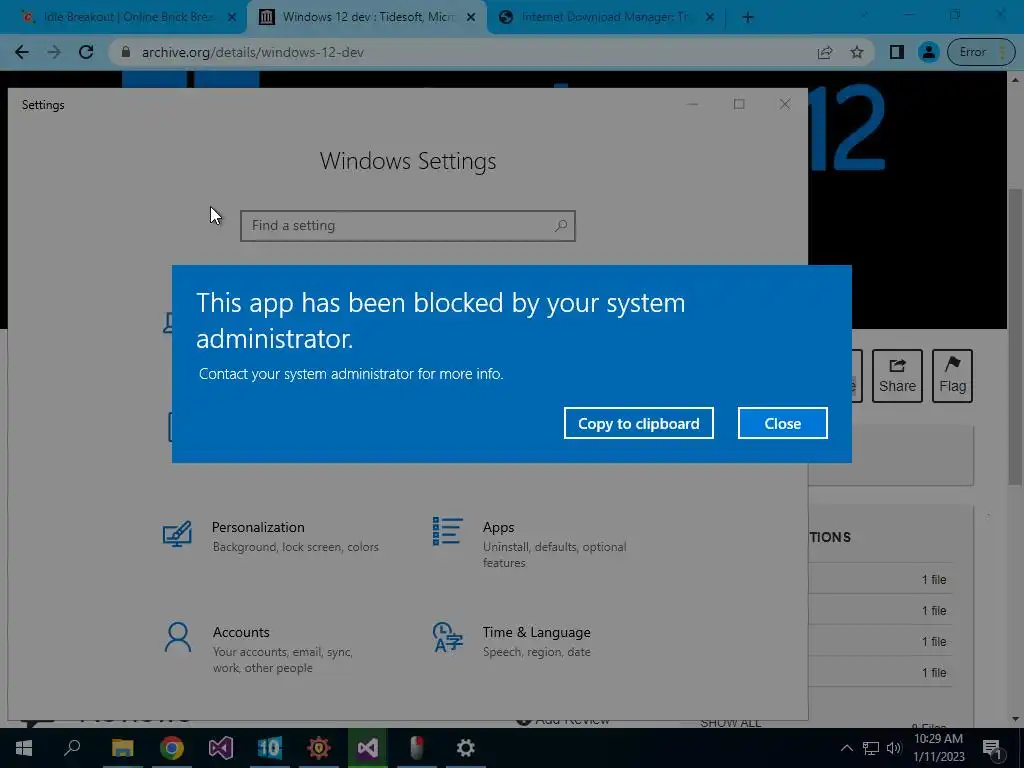Click the Share button on the archive page
Viewport: 1024px width, 768px height.
point(897,376)
